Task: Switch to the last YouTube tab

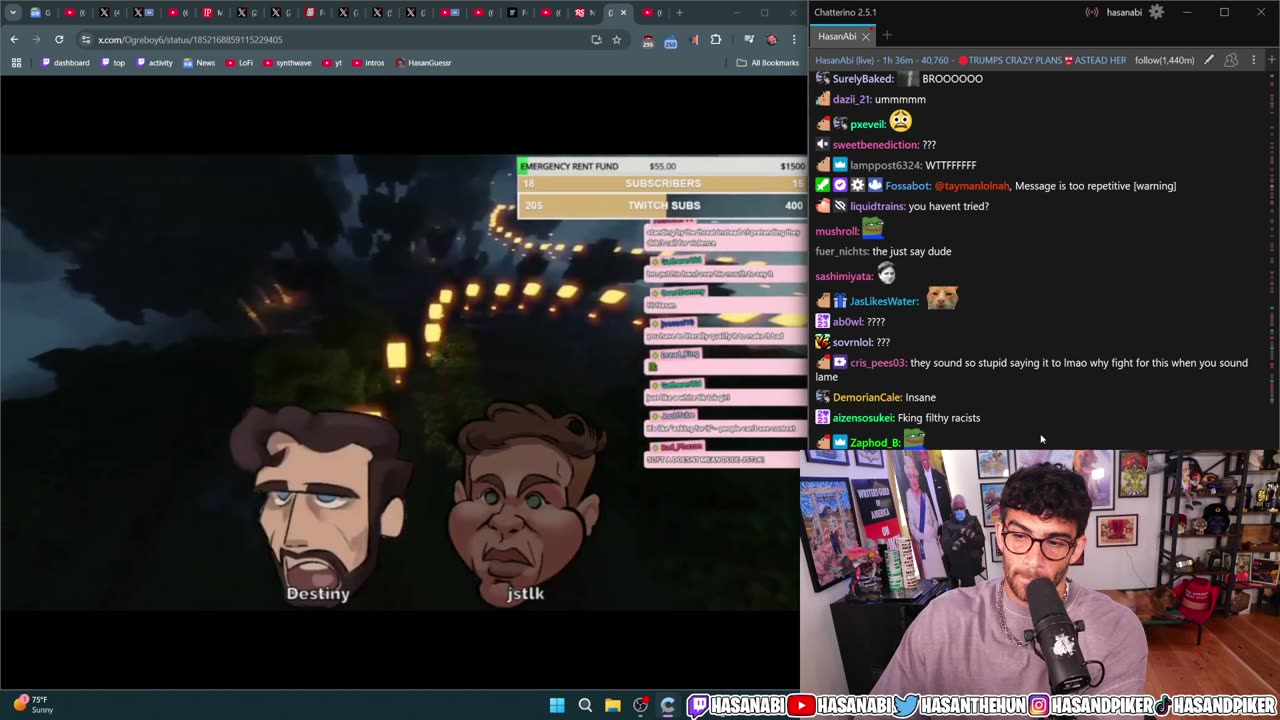Action: click(651, 13)
